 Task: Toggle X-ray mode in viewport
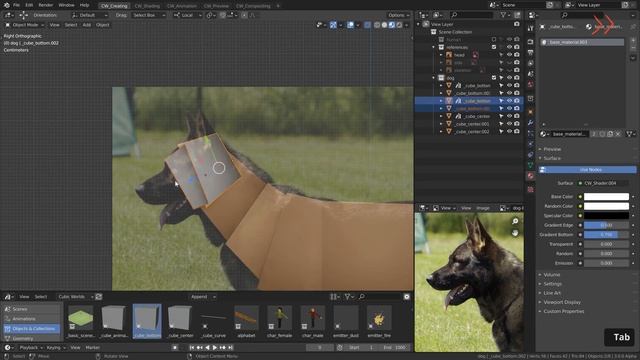(367, 25)
